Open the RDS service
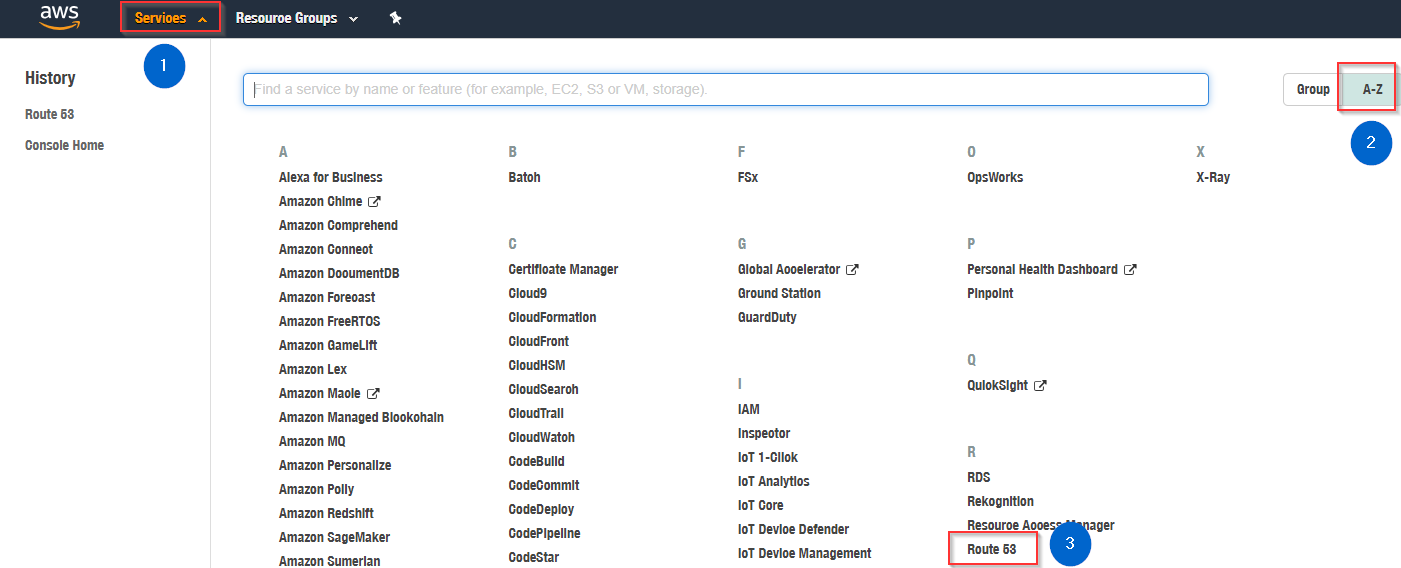The height and width of the screenshot is (568, 1401). (978, 477)
